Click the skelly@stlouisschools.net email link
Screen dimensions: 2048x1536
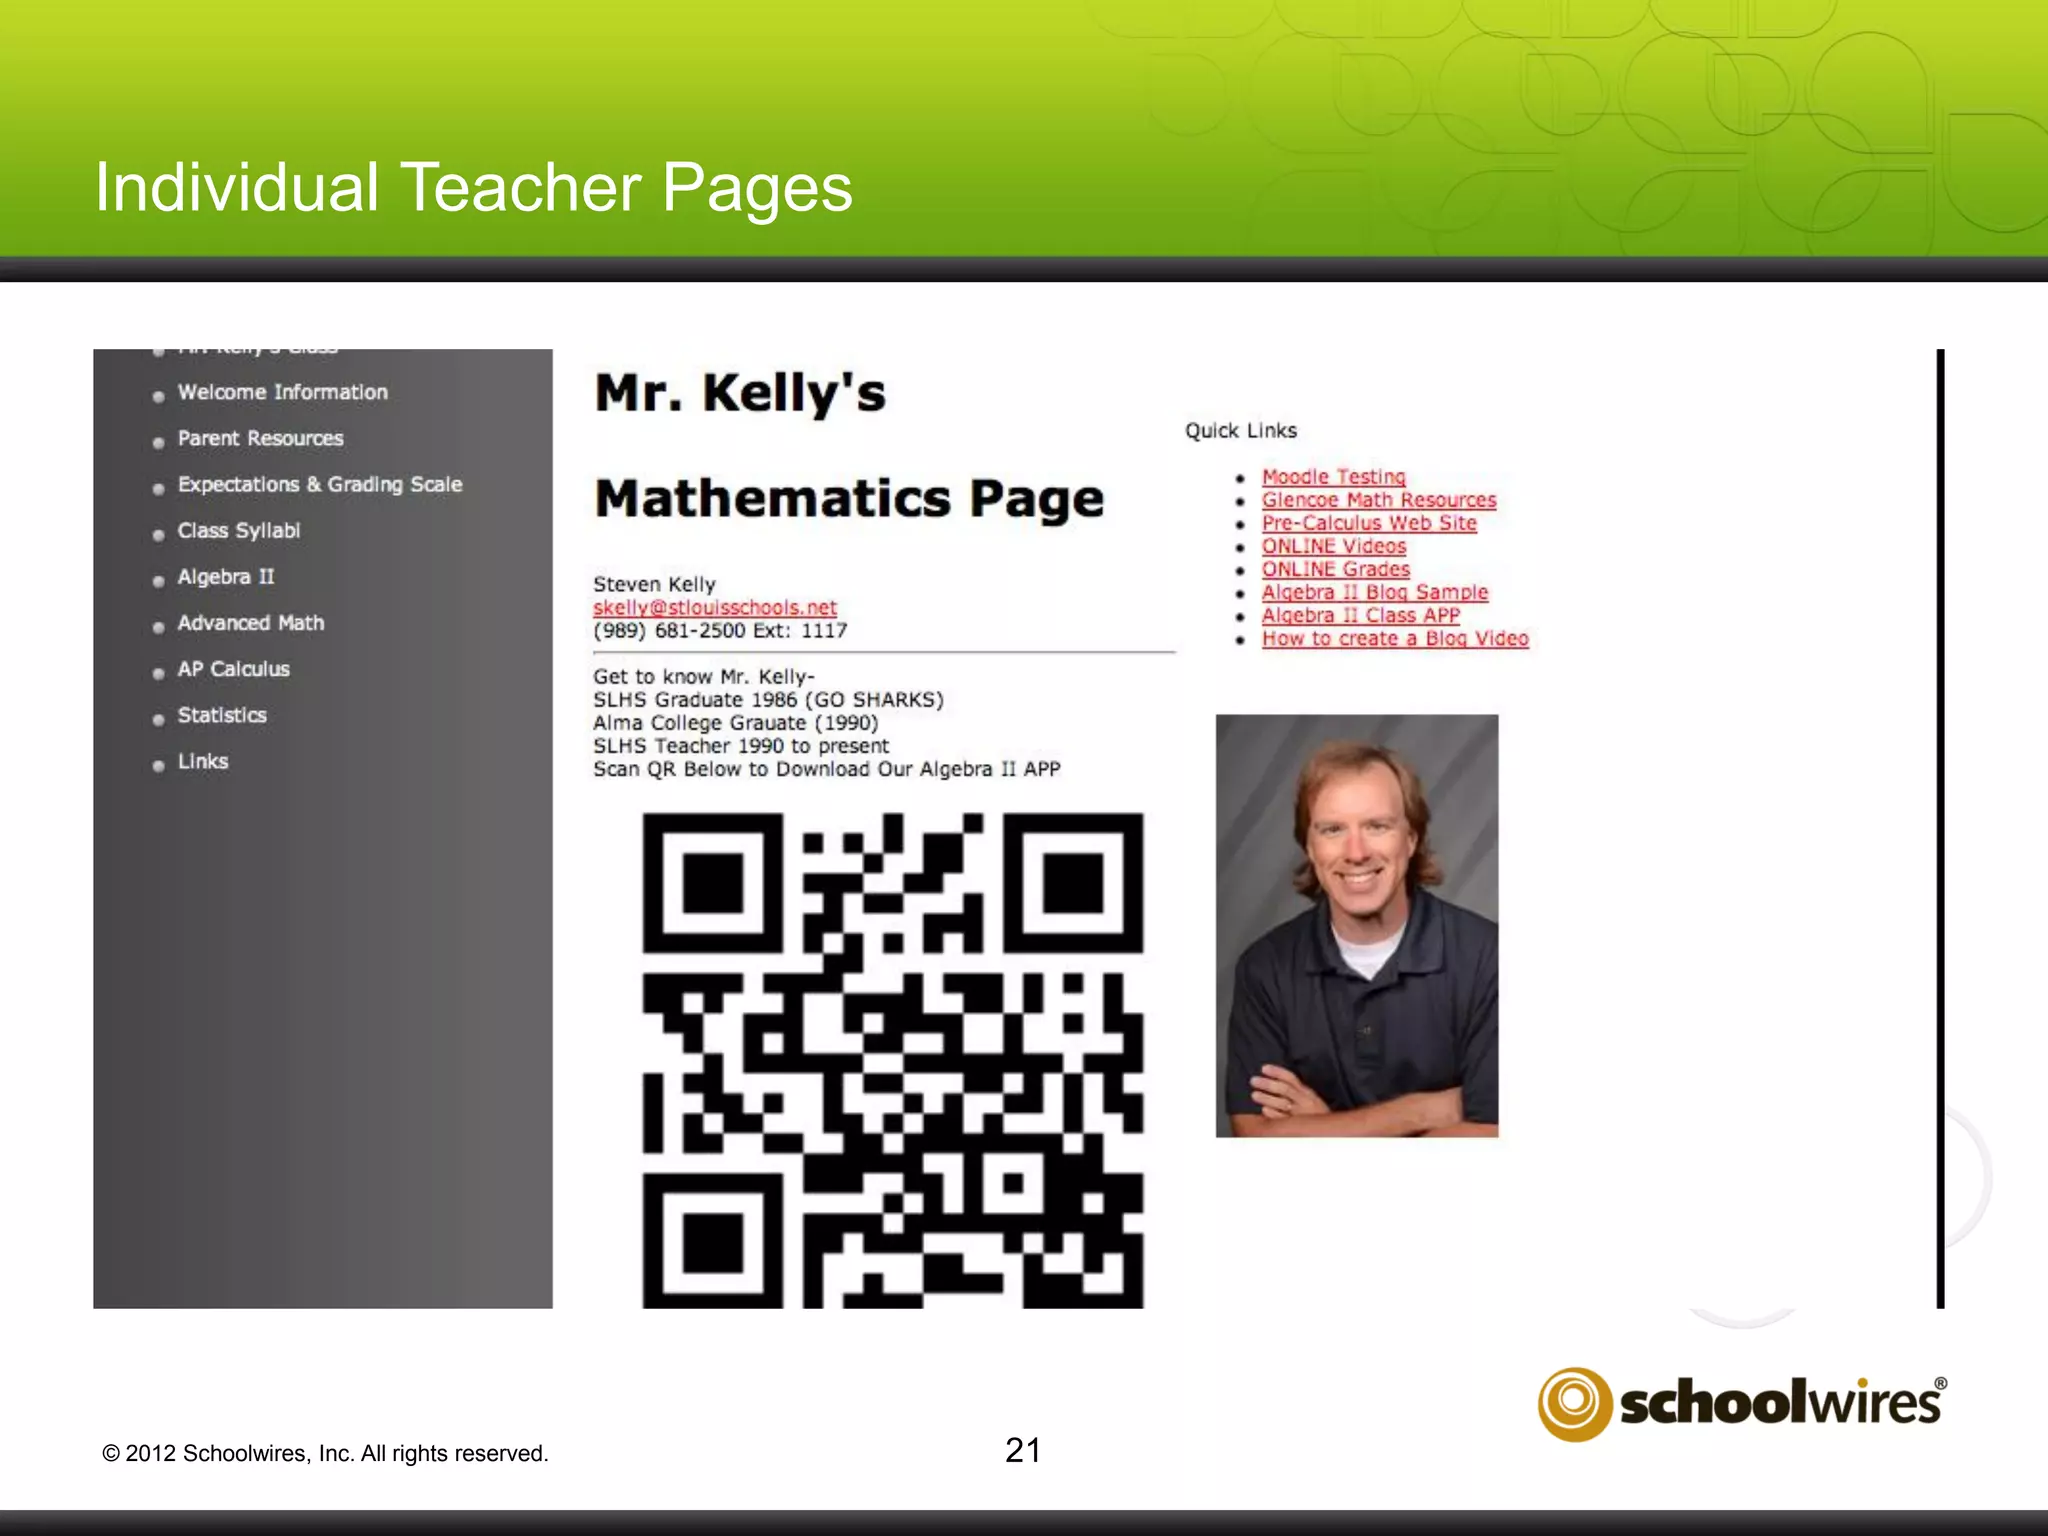[x=715, y=607]
